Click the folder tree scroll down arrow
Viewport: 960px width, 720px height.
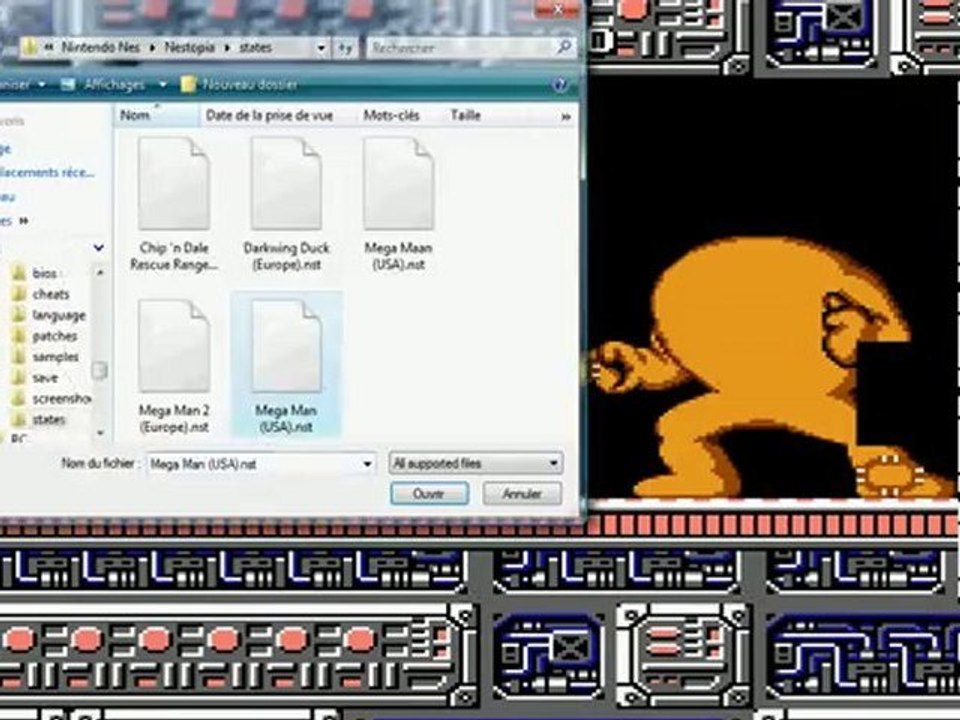pyautogui.click(x=99, y=432)
